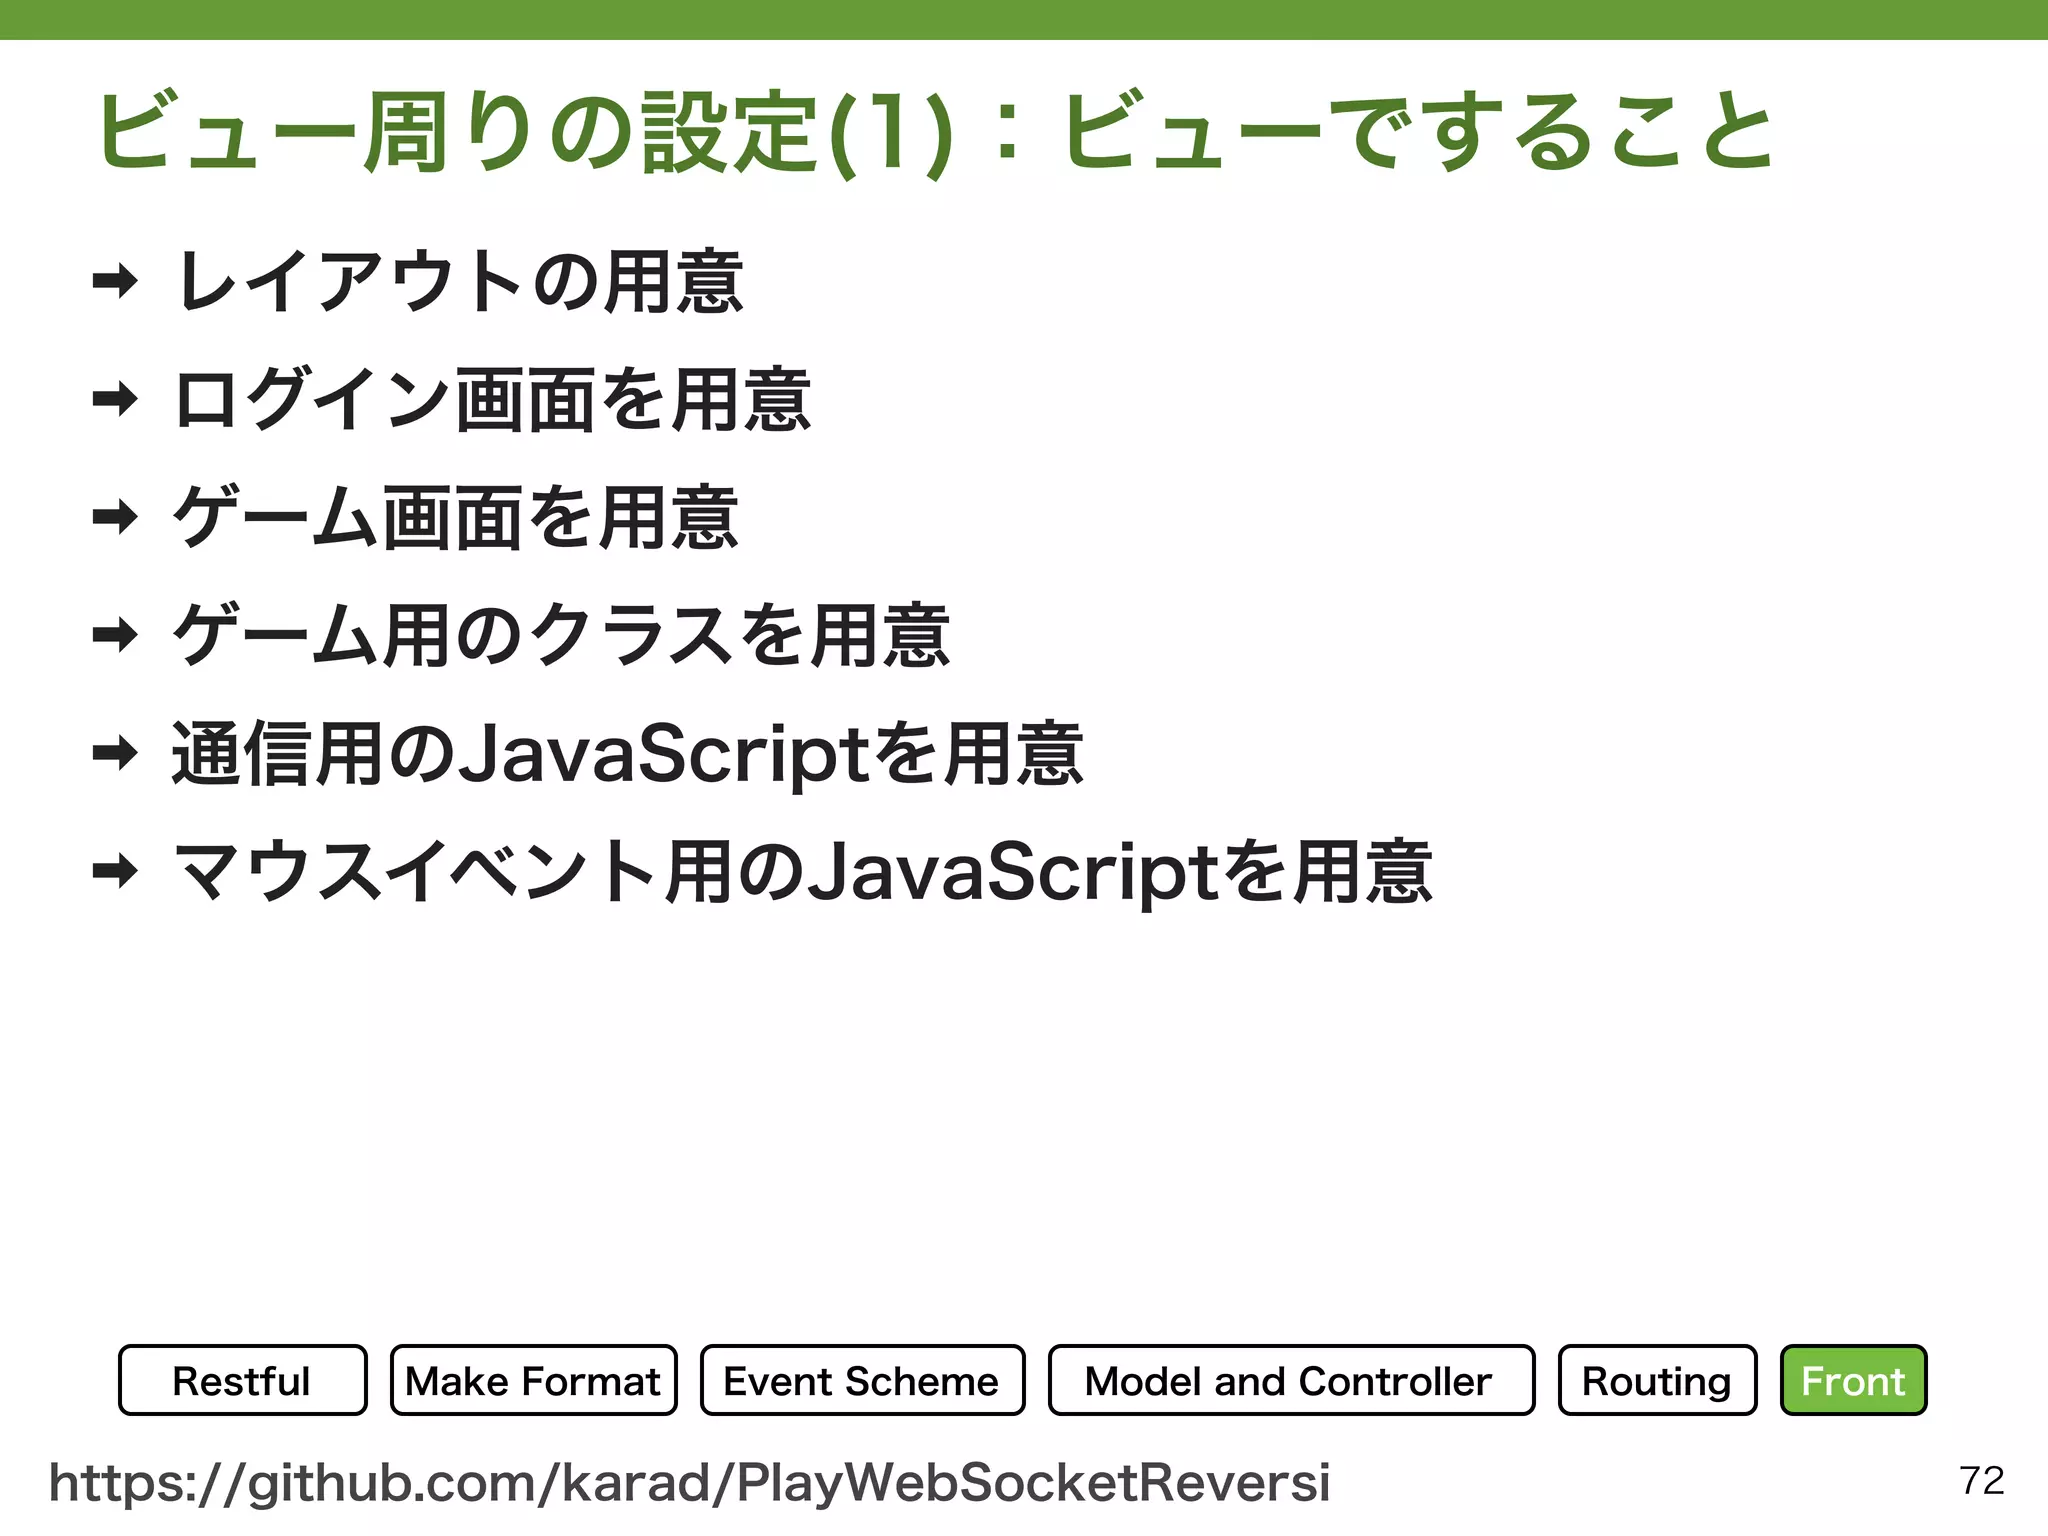Click arrow bullet beside レイアウトの用意
Image resolution: width=2048 pixels, height=1536 pixels.
[115, 281]
